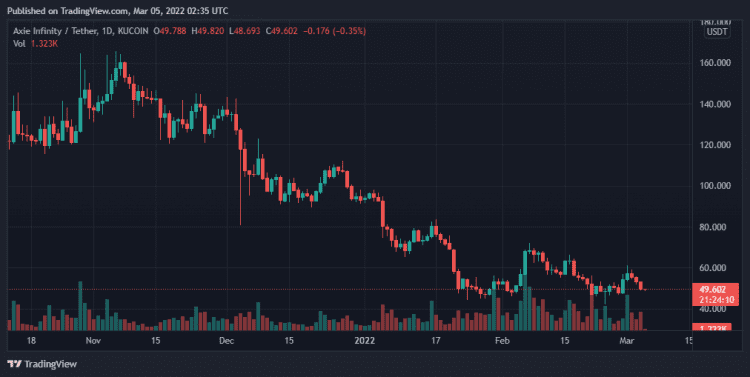Click the 2022 label on time axis

364,341
